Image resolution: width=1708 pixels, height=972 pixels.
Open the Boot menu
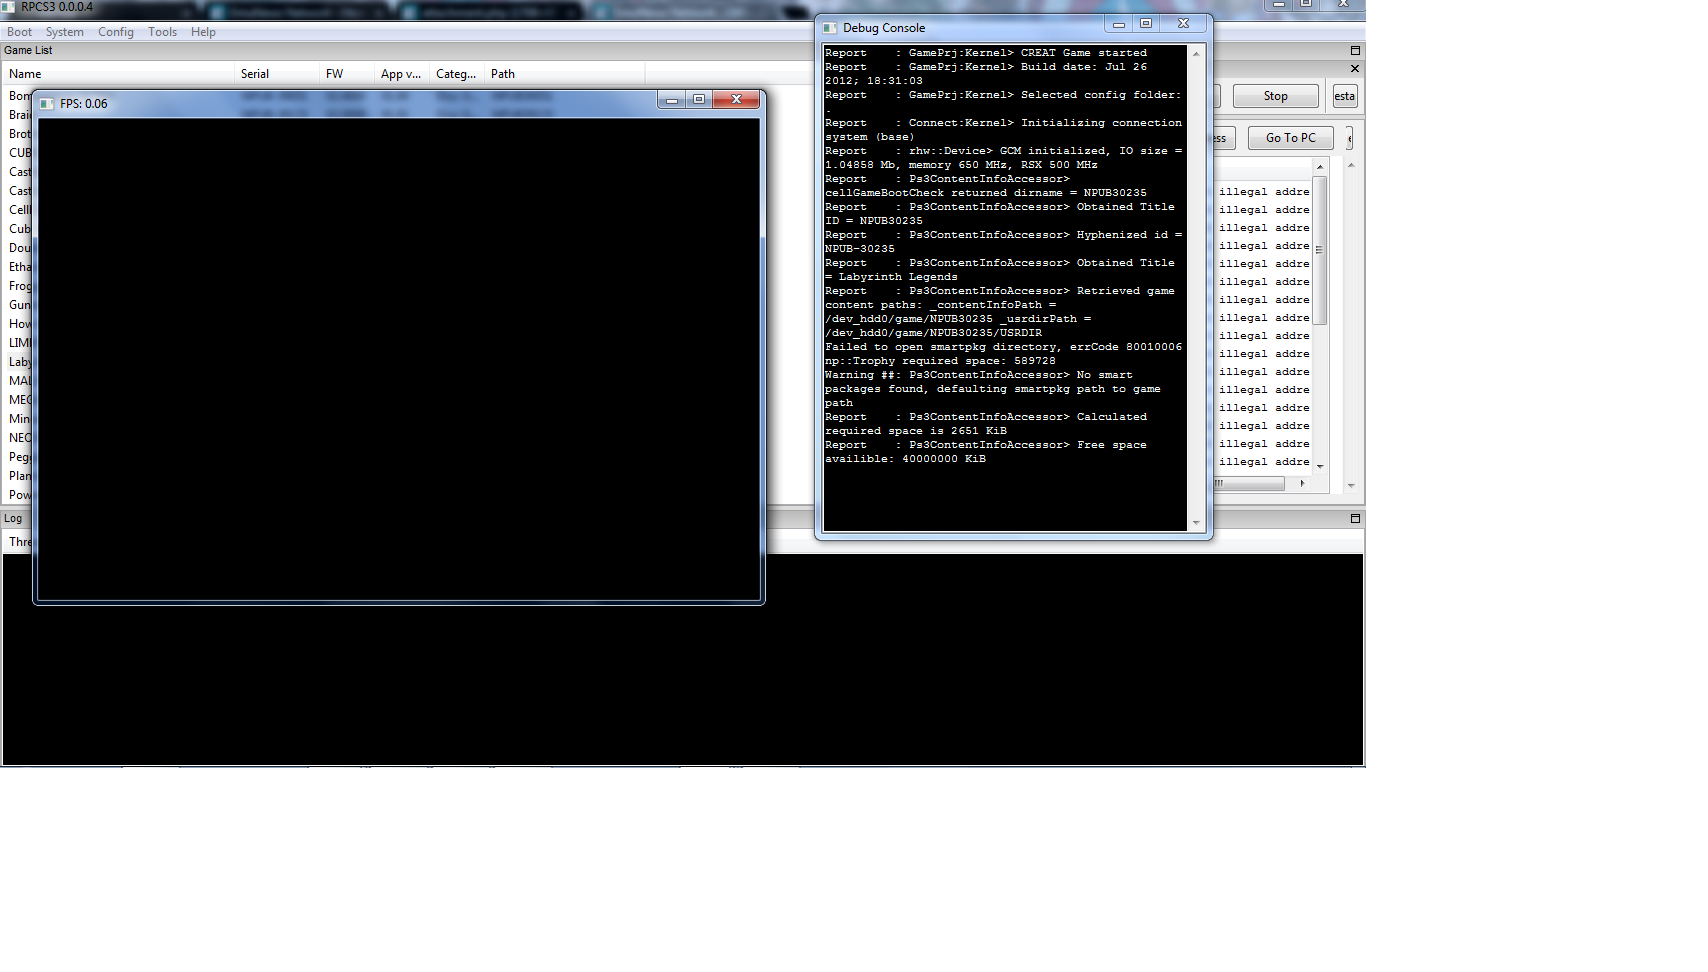pos(19,32)
